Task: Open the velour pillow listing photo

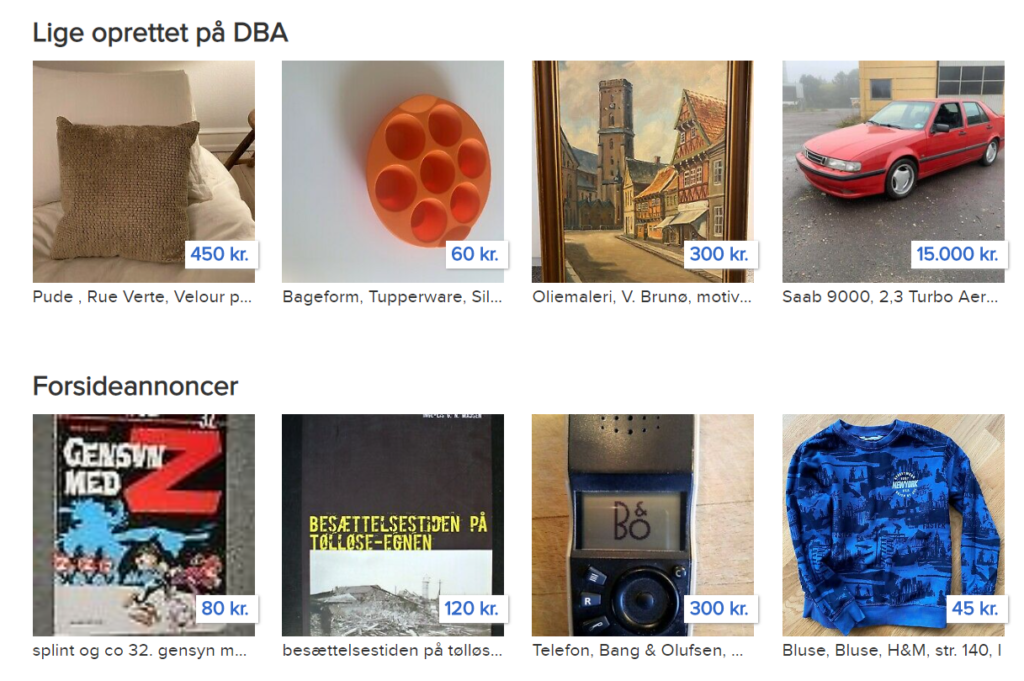Action: [x=144, y=172]
